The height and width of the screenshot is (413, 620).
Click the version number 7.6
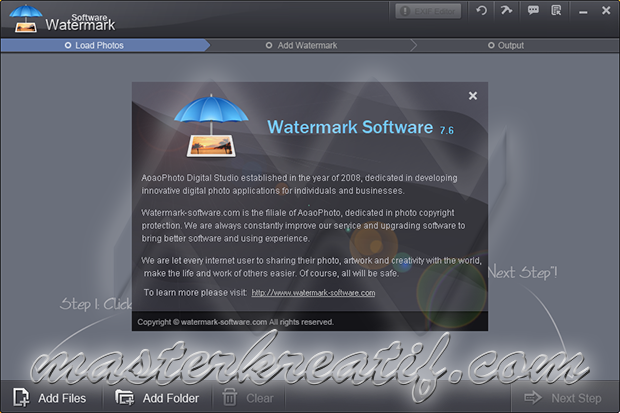pyautogui.click(x=446, y=130)
